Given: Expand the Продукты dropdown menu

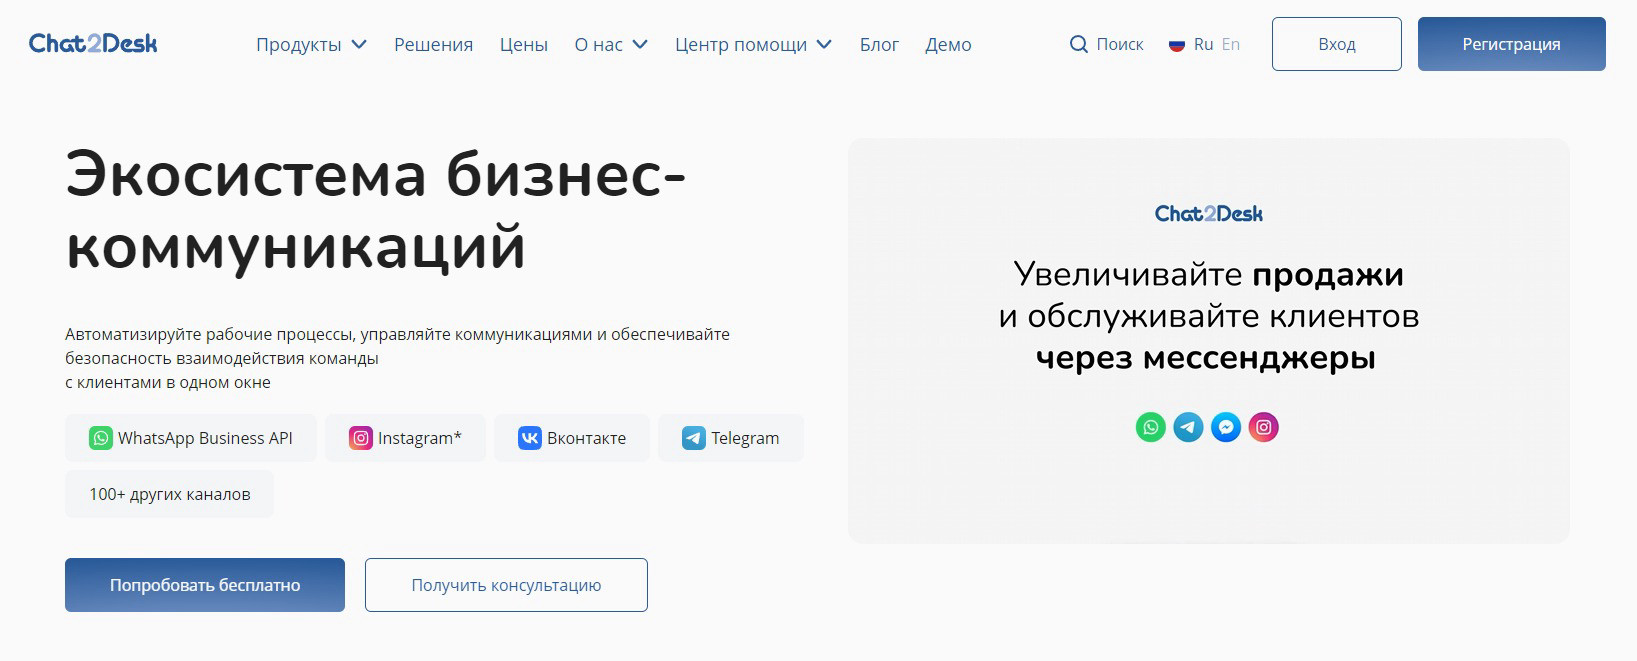Looking at the screenshot, I should click(311, 45).
